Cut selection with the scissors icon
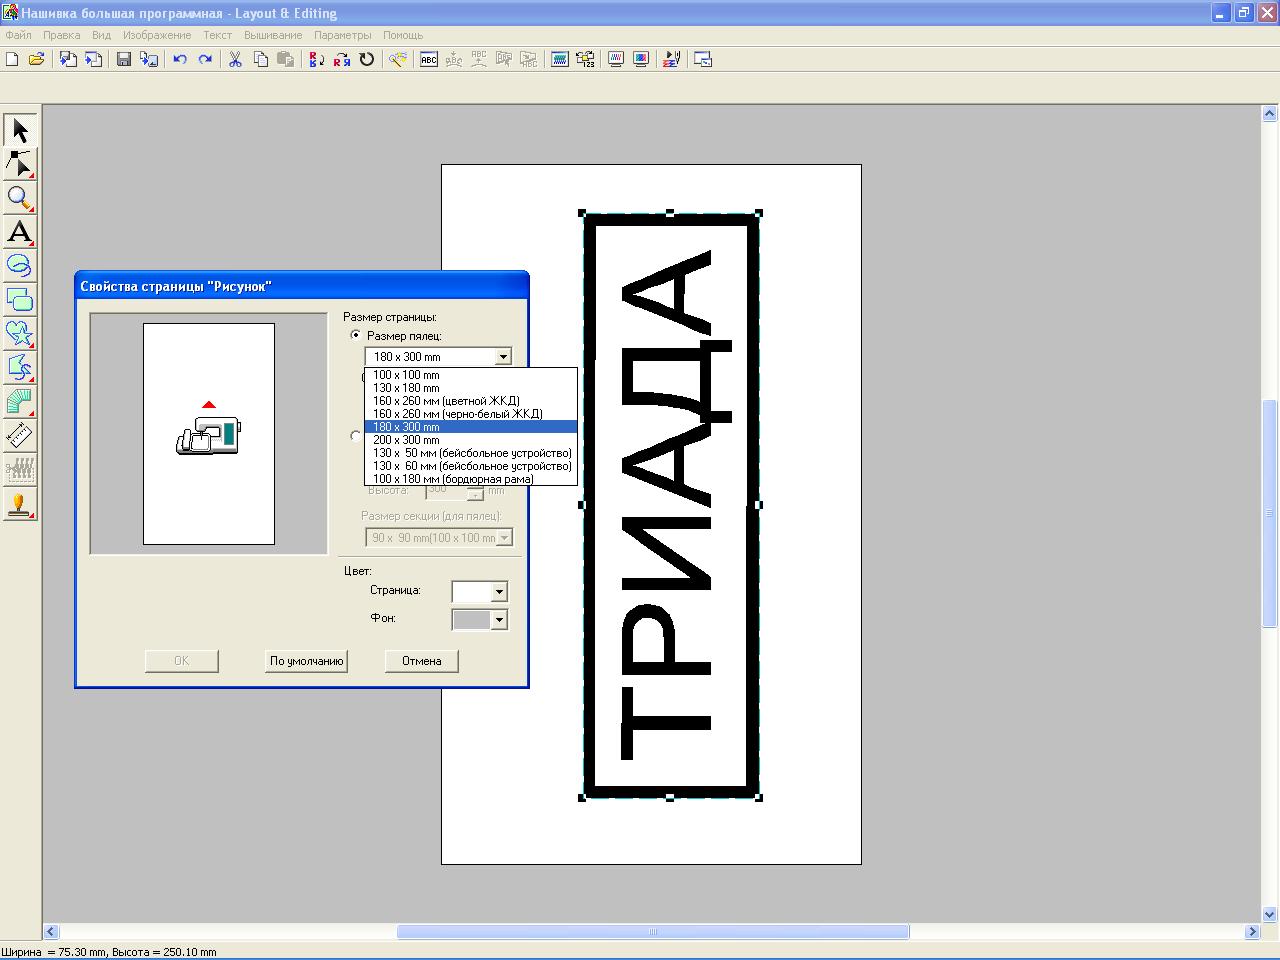The width and height of the screenshot is (1280, 960). point(235,60)
